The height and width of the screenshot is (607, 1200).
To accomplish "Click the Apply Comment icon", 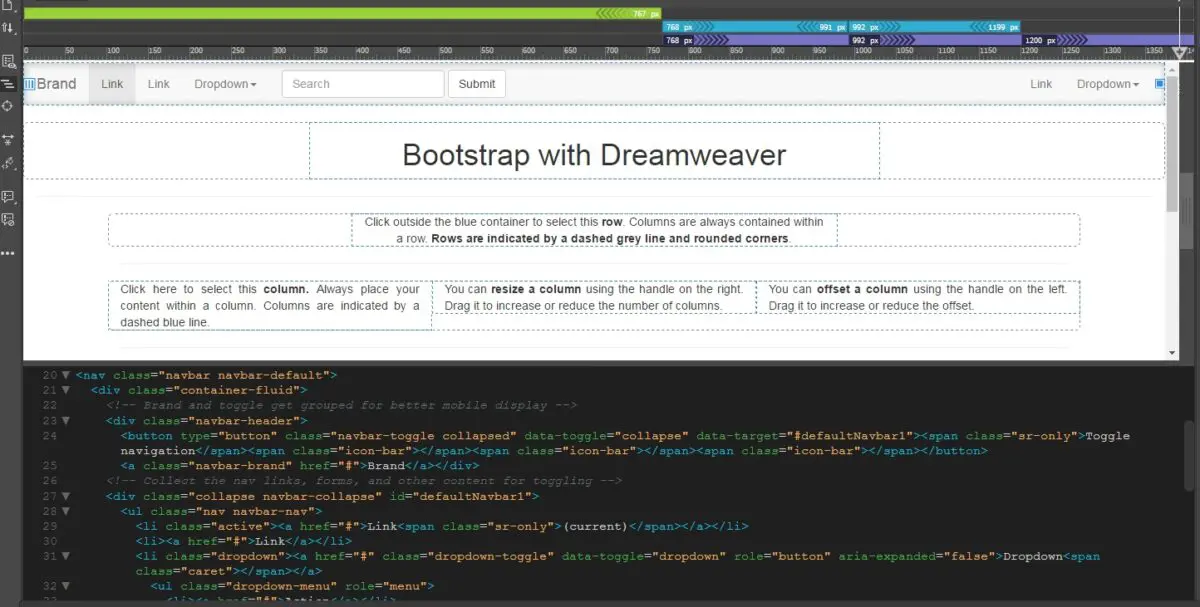I will [x=8, y=196].
